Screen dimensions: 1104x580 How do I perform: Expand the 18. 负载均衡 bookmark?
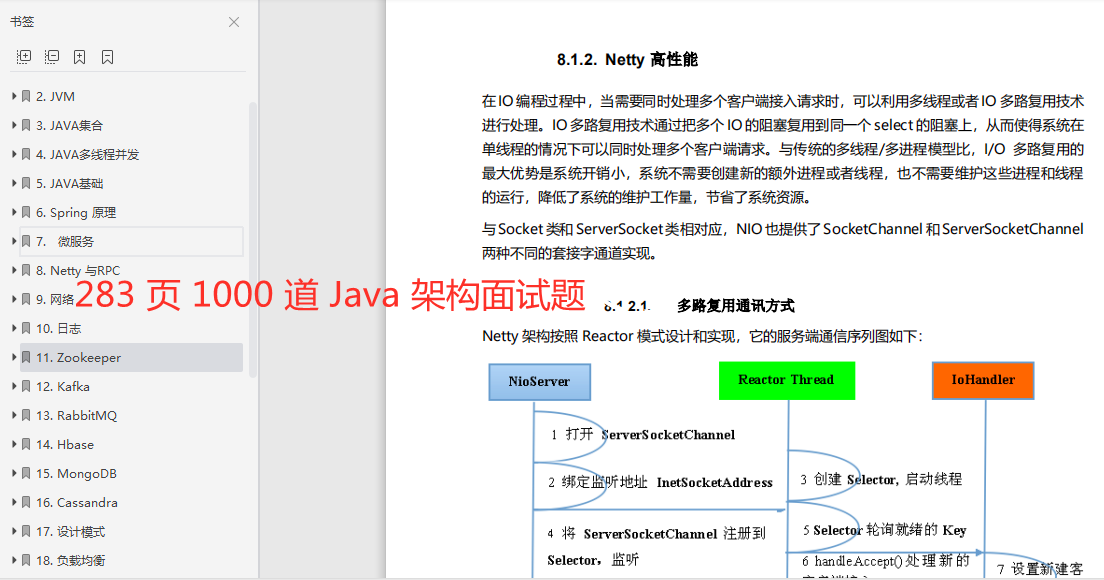(x=14, y=560)
